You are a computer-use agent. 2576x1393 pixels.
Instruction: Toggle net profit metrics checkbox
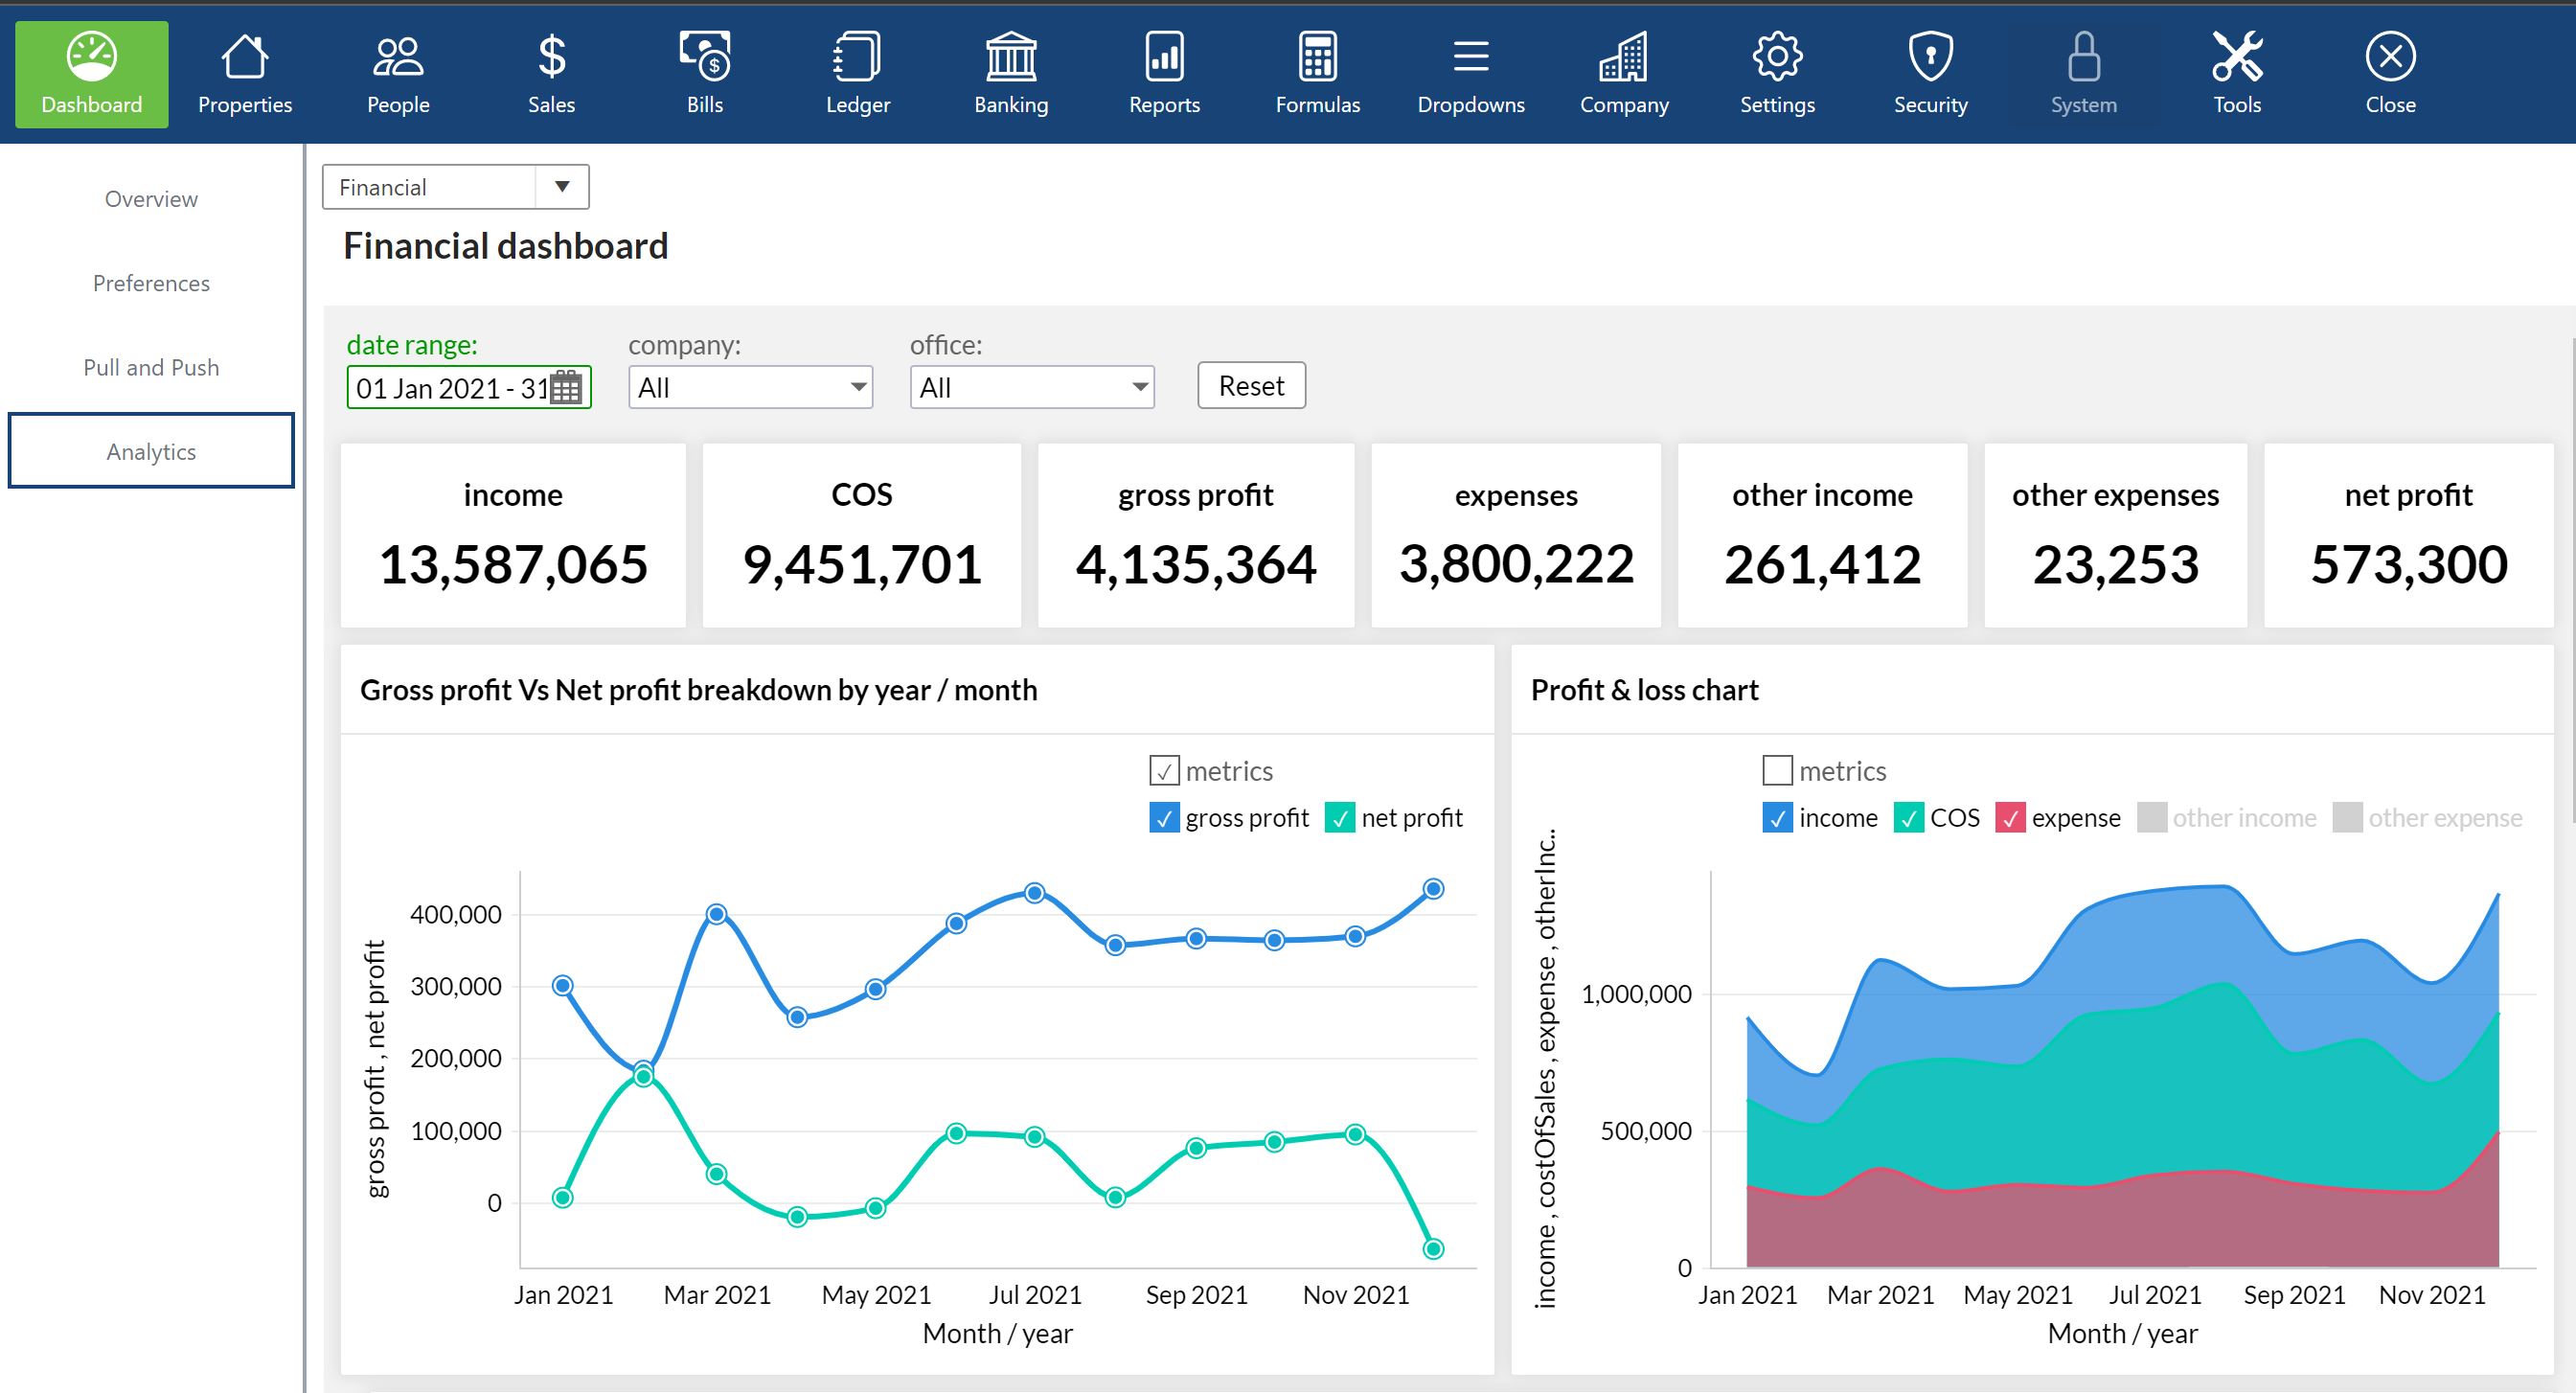(1336, 816)
